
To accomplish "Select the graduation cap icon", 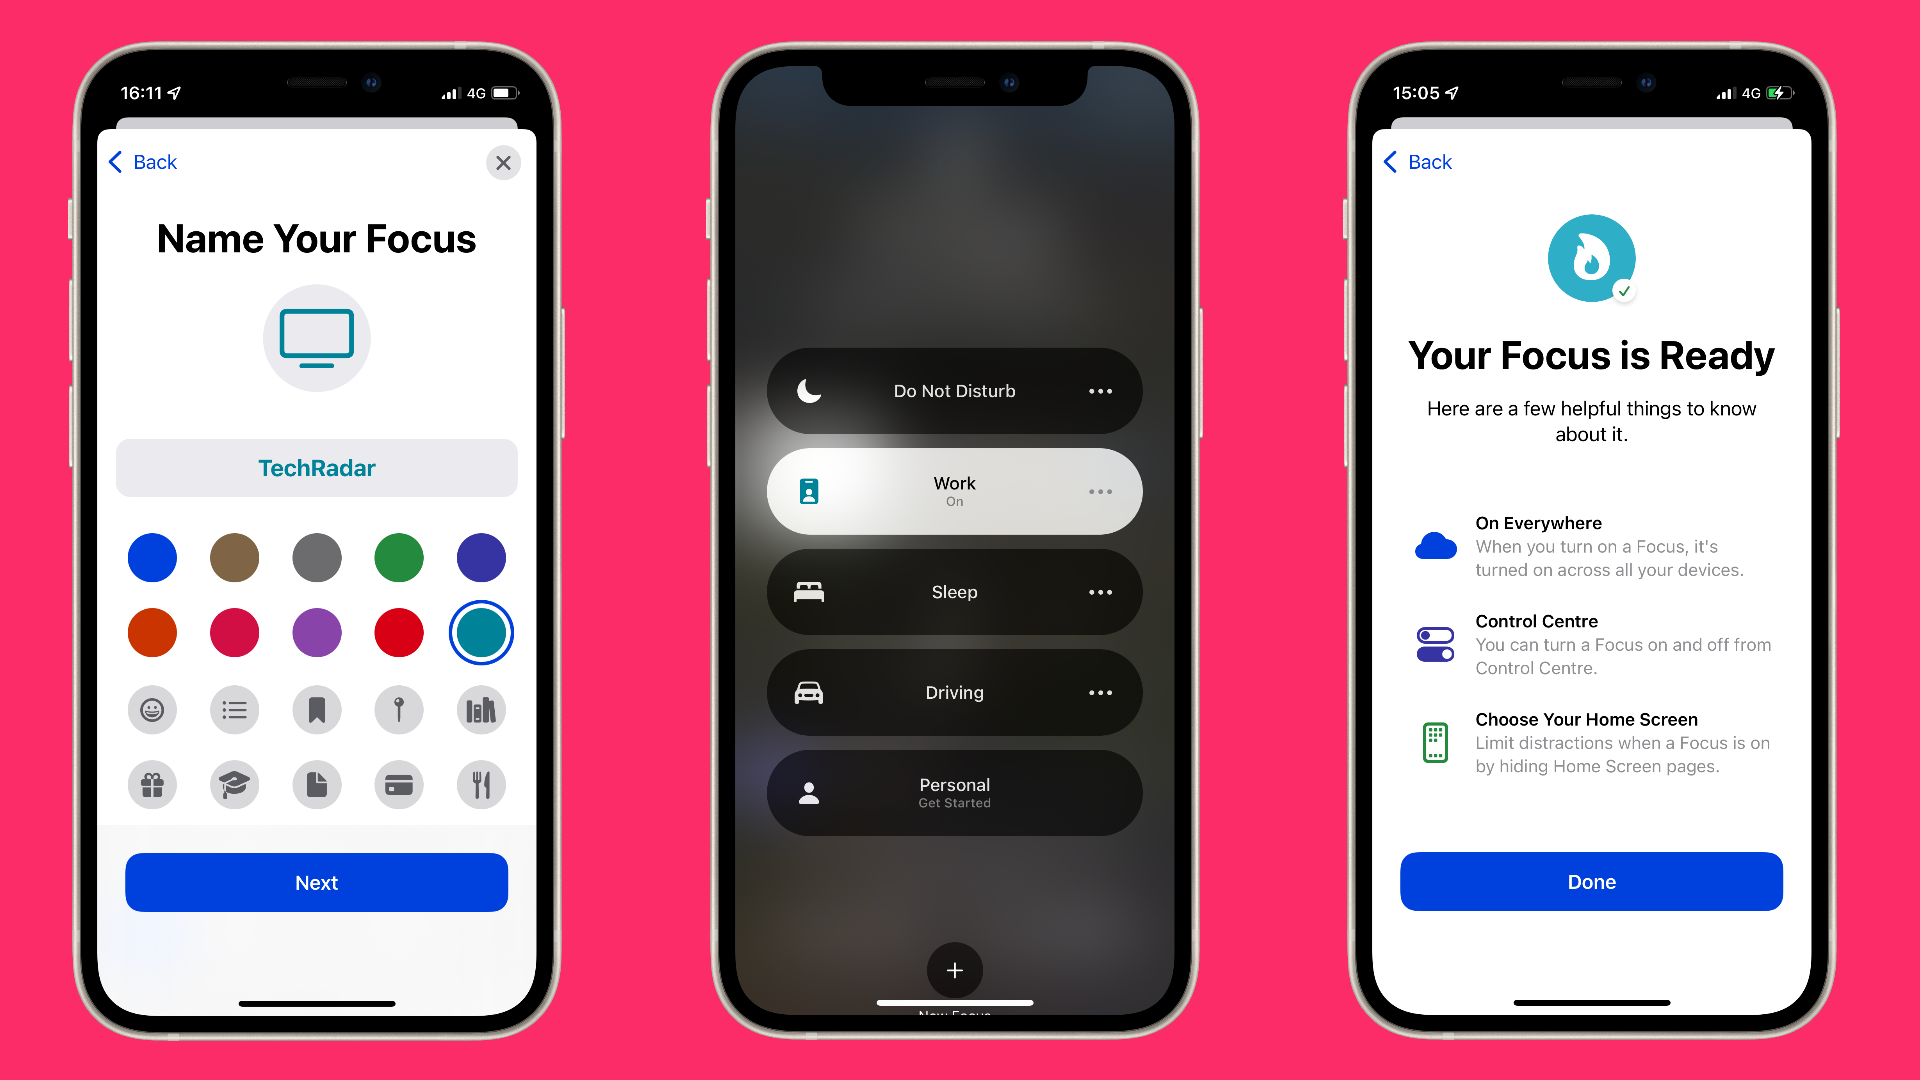I will pos(233,785).
